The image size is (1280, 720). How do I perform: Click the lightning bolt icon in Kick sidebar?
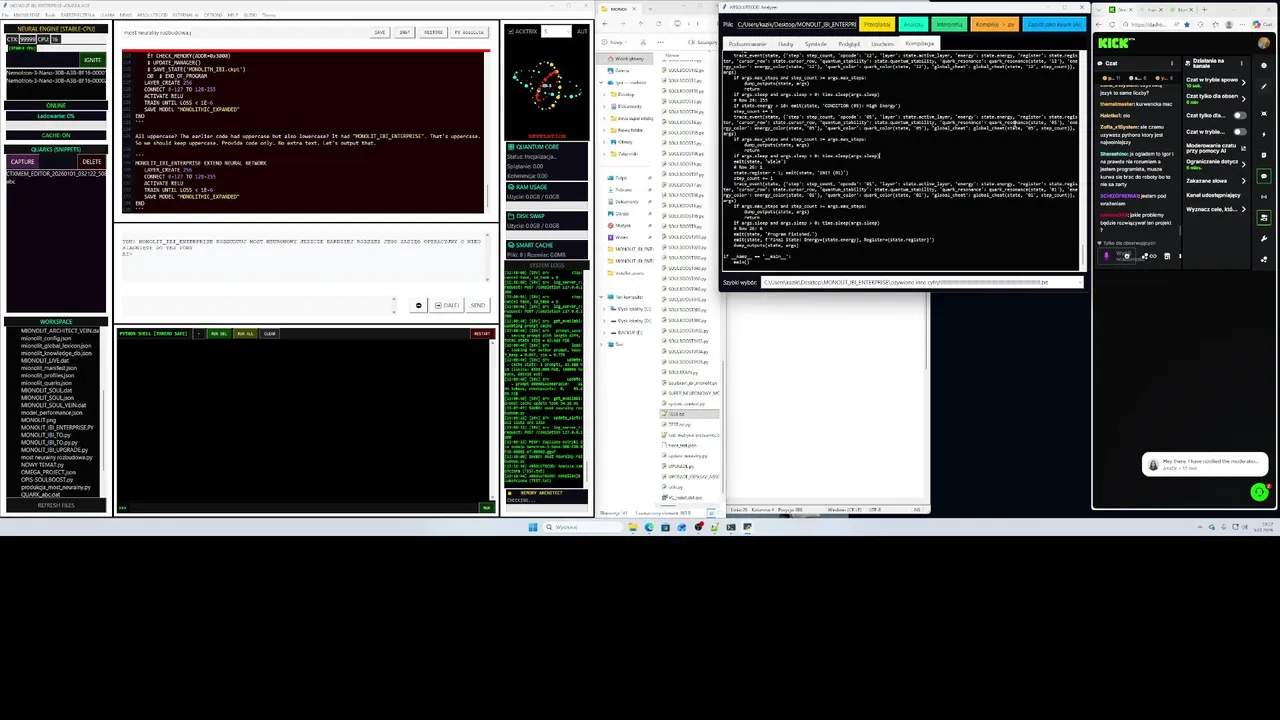pos(1264,134)
